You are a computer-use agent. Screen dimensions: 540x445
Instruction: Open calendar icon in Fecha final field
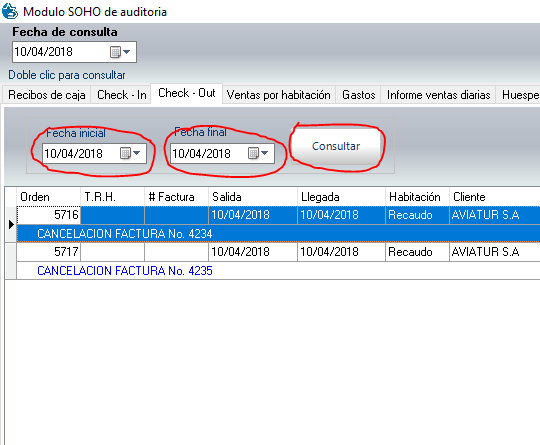253,153
